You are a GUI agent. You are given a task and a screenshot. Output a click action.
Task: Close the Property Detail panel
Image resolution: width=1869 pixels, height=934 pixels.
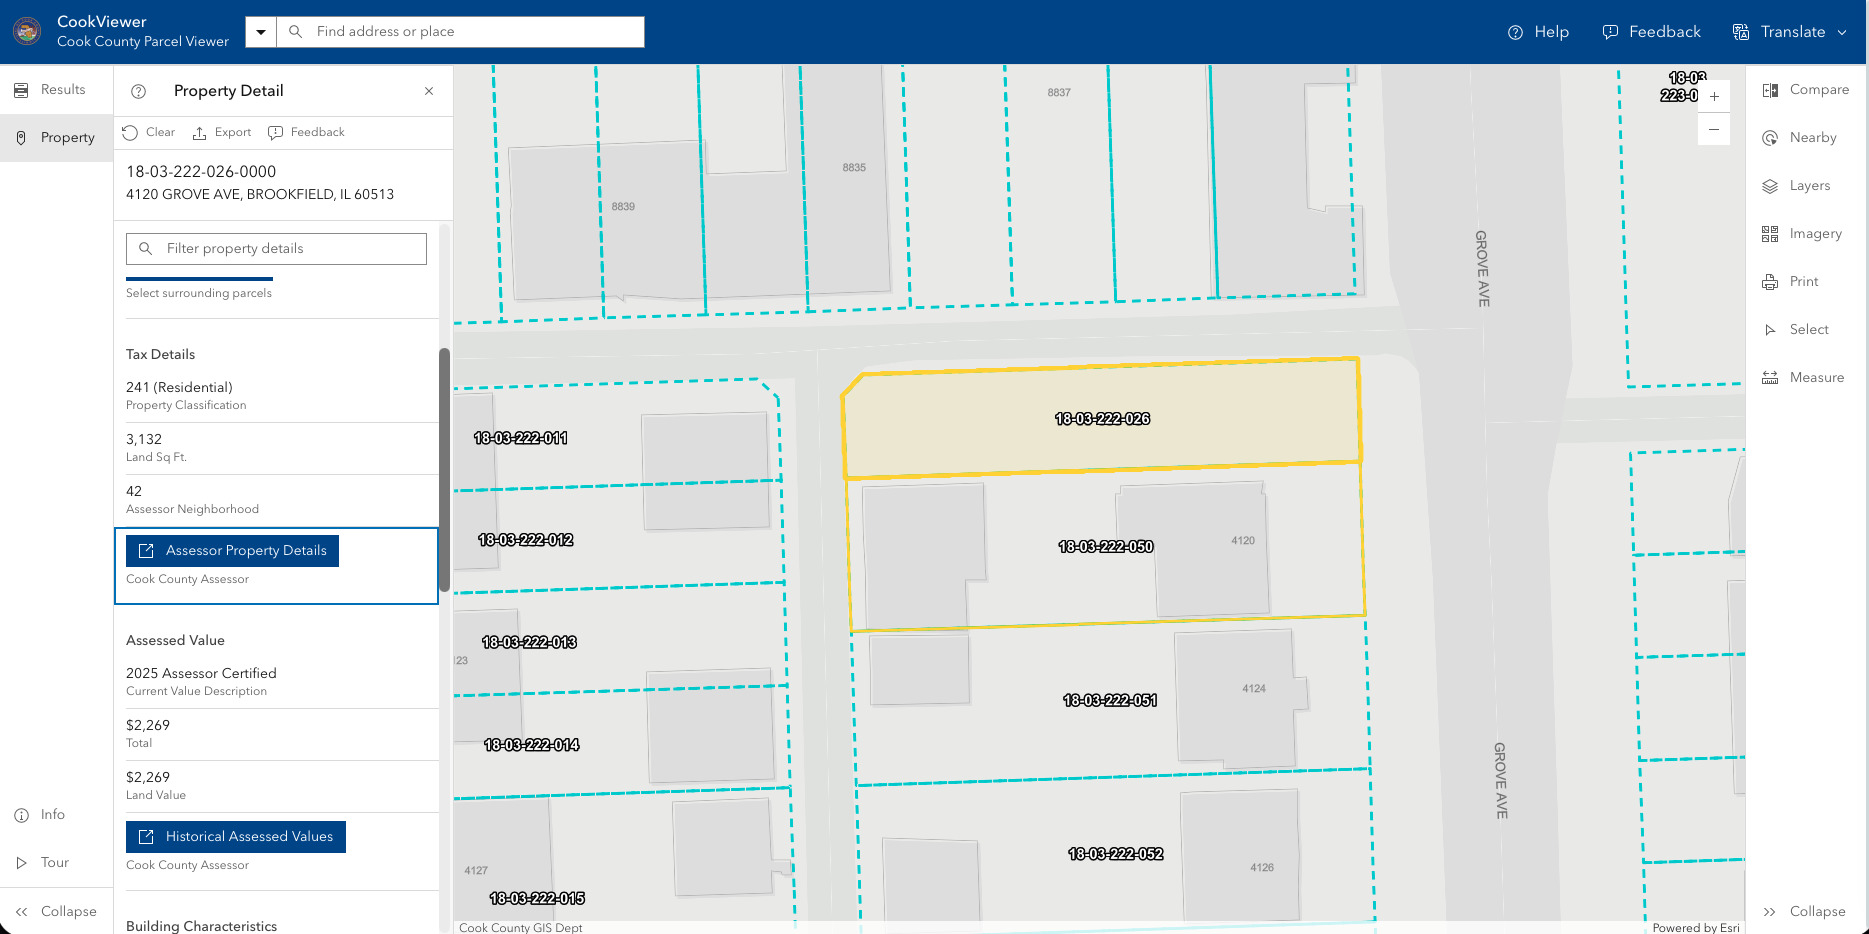[x=429, y=91]
